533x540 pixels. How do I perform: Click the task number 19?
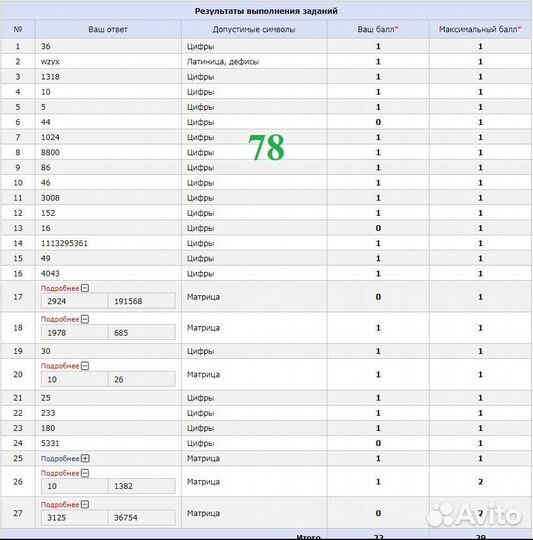click(18, 351)
